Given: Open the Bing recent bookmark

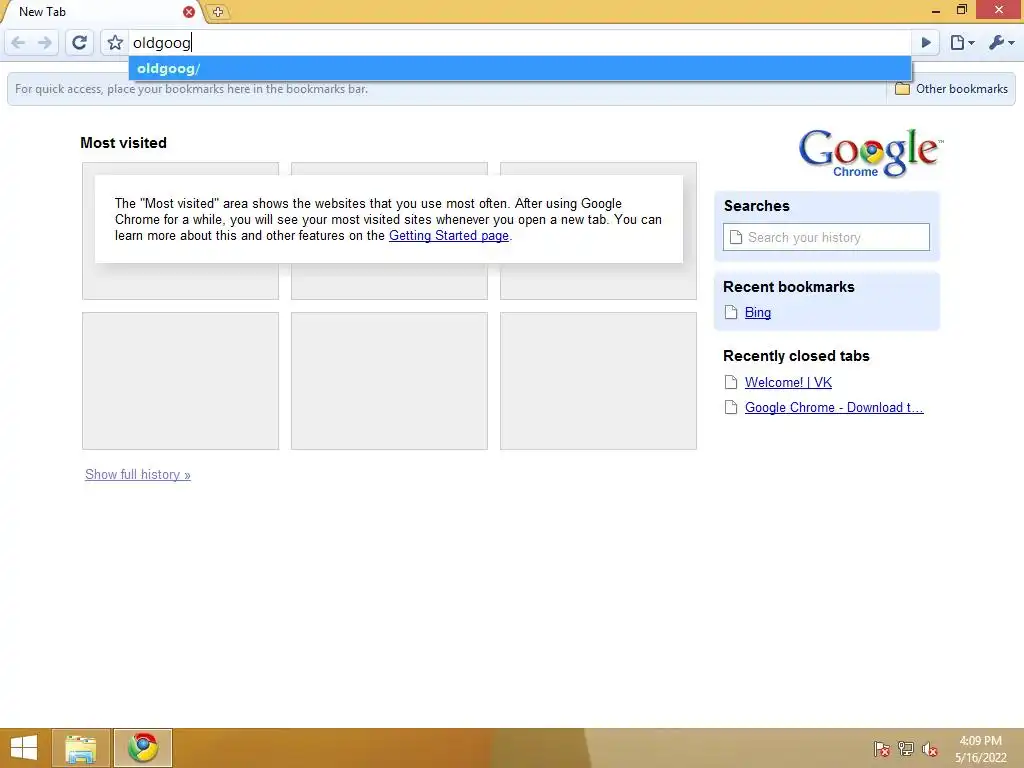Looking at the screenshot, I should (758, 313).
